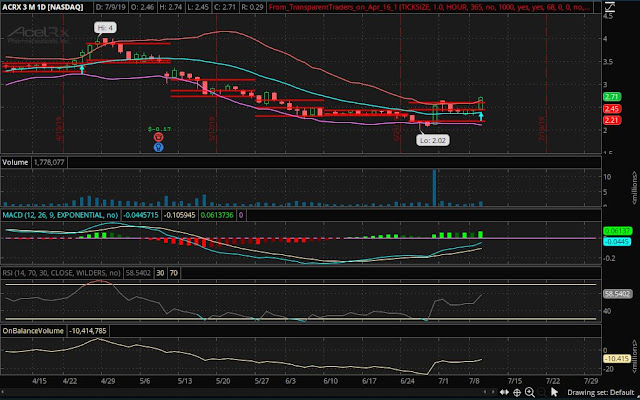Click the dimmed zoom out magnifier icon

[x=541, y=393]
